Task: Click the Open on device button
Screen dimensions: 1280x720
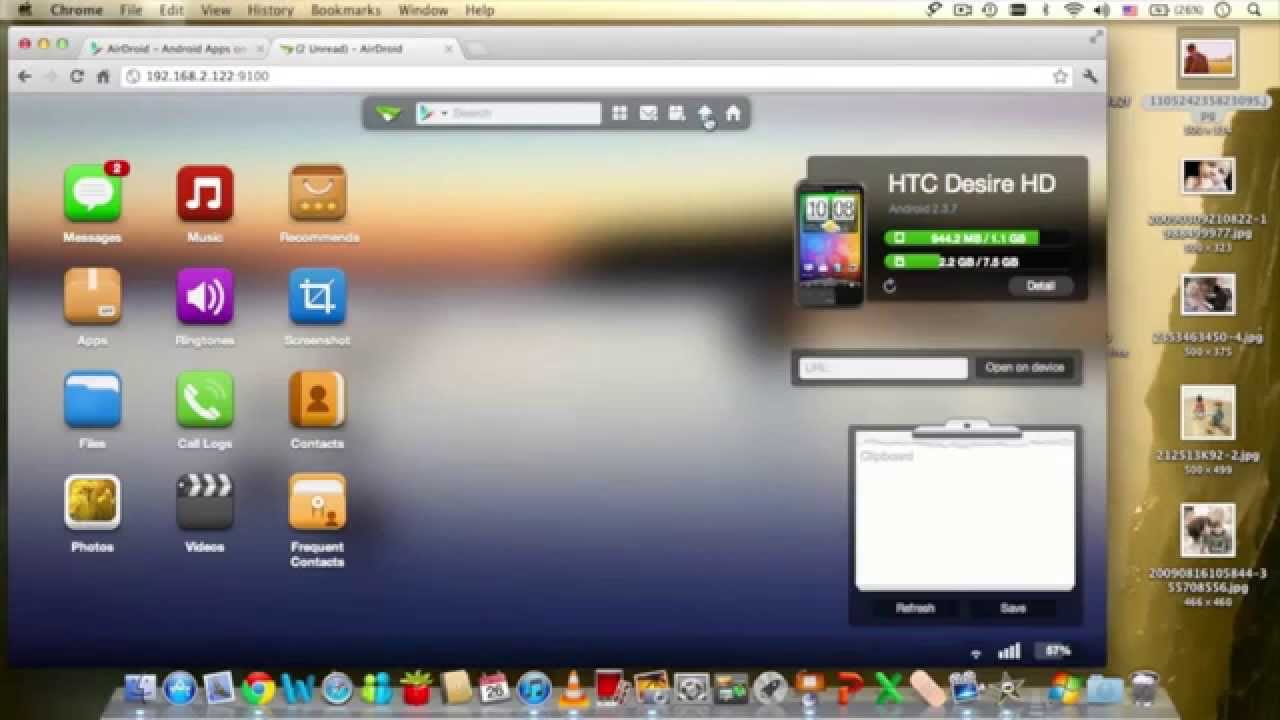Action: point(1025,368)
